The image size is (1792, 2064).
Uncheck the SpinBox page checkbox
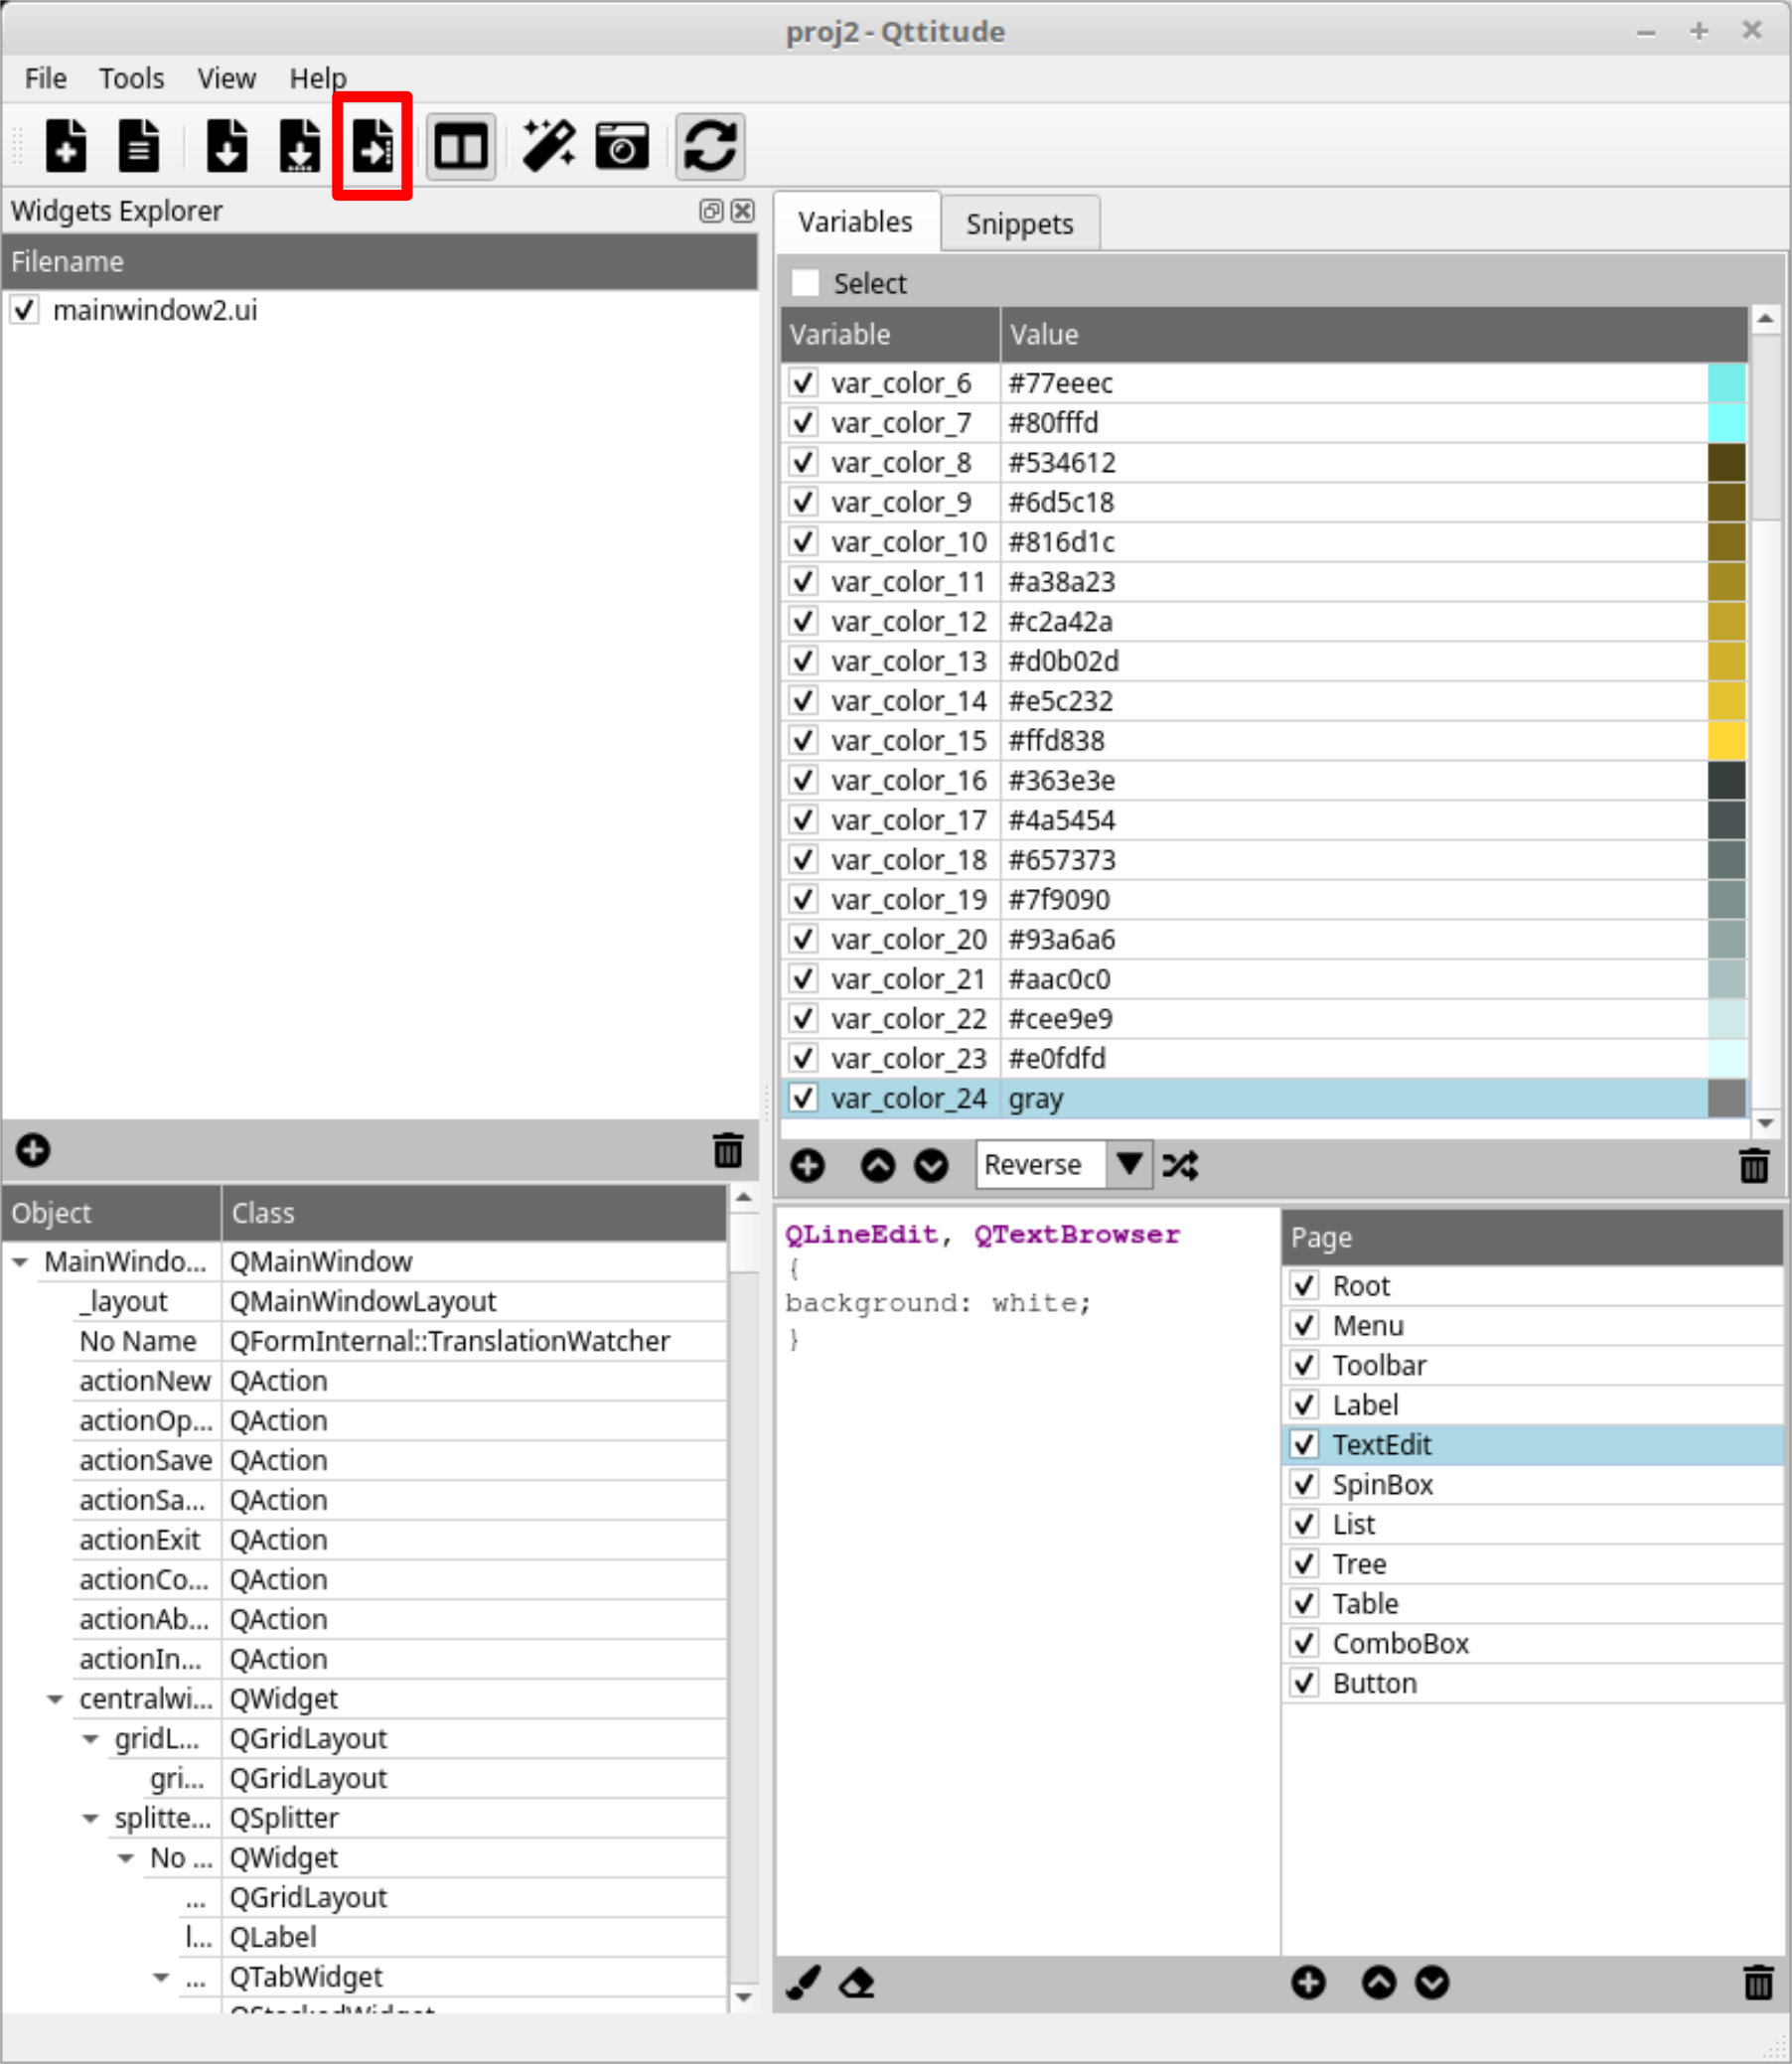coord(1304,1484)
